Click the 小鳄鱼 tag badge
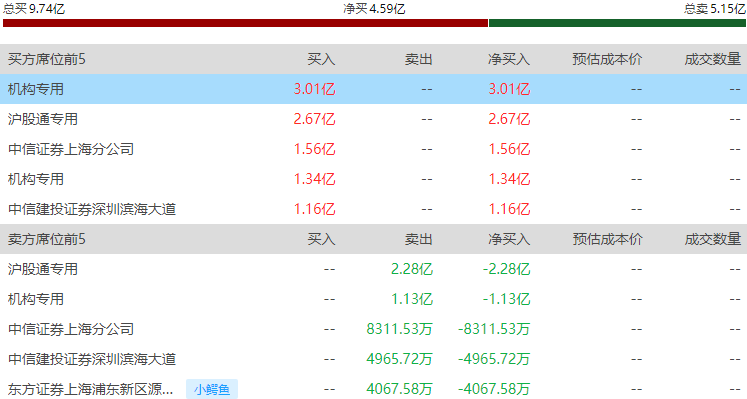Screen dimensions: 747x399 (212, 389)
